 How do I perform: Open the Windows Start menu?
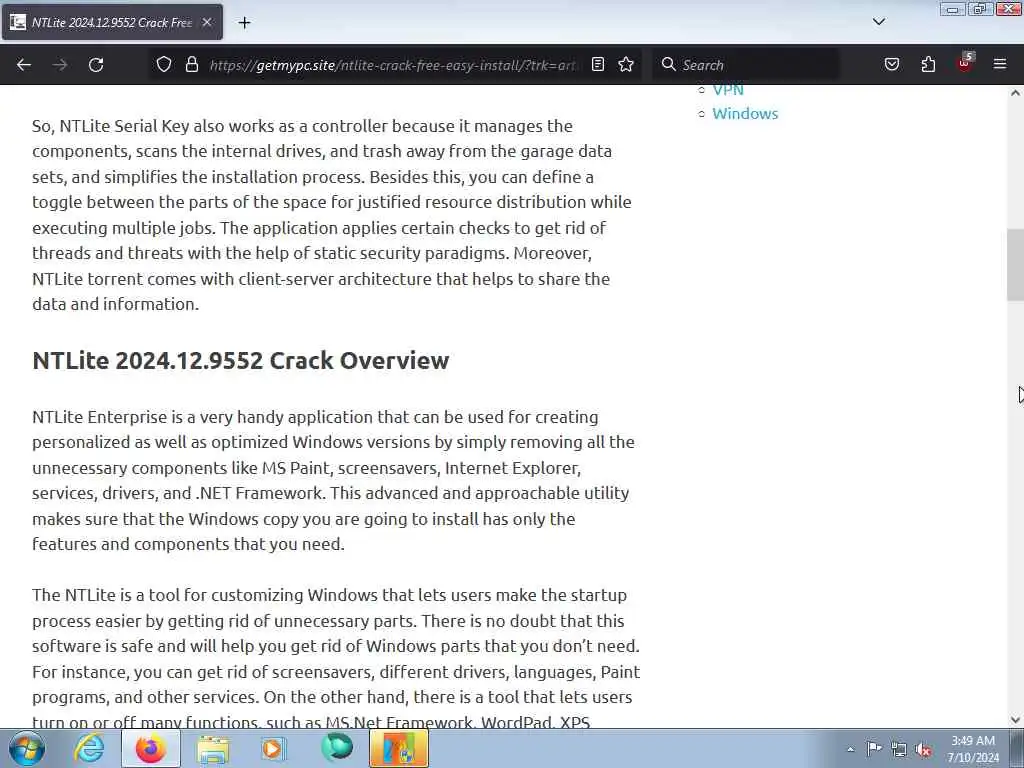(x=27, y=748)
